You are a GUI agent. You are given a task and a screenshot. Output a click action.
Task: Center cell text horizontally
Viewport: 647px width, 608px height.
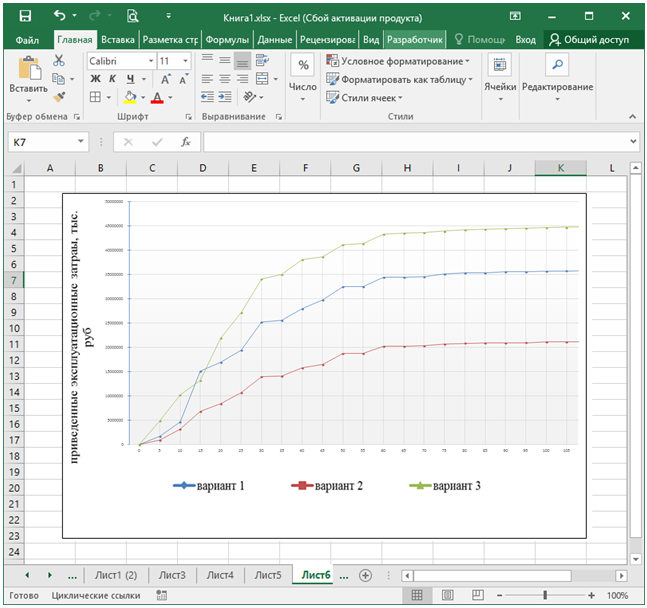coord(225,78)
